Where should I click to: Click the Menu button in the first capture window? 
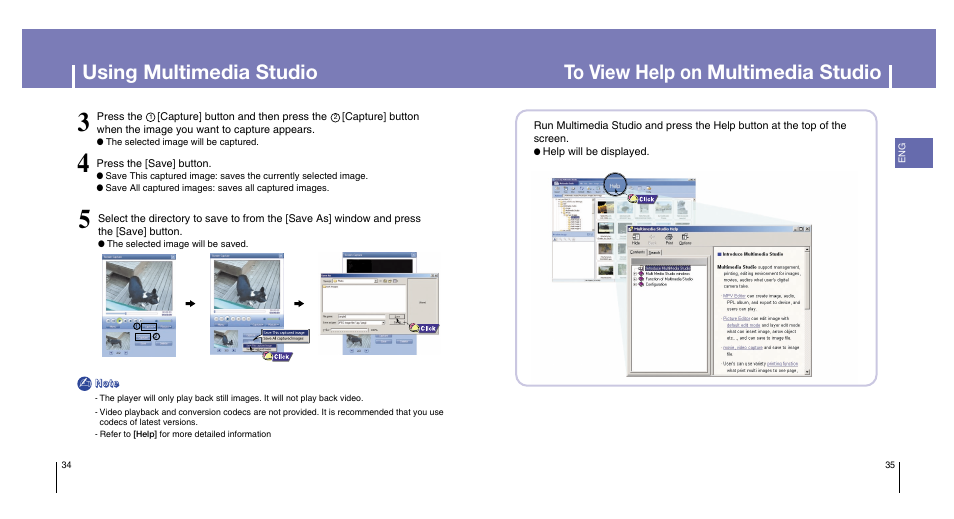click(113, 327)
